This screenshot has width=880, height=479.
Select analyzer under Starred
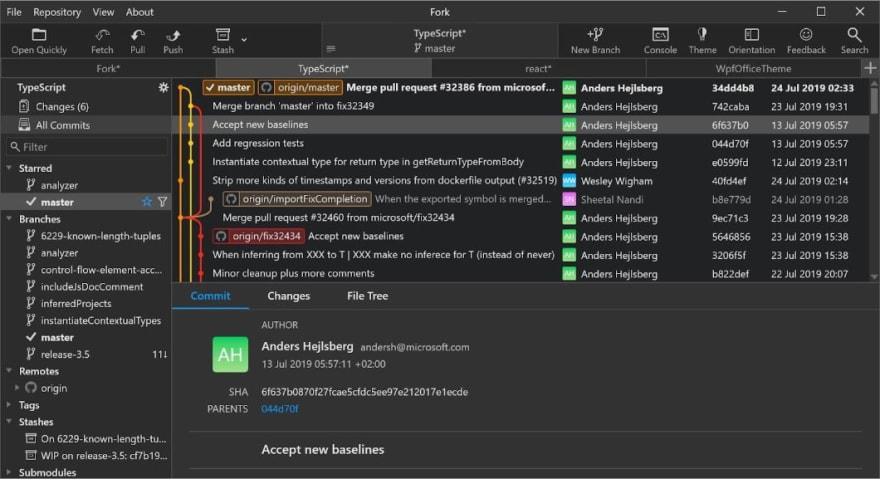[86, 185]
